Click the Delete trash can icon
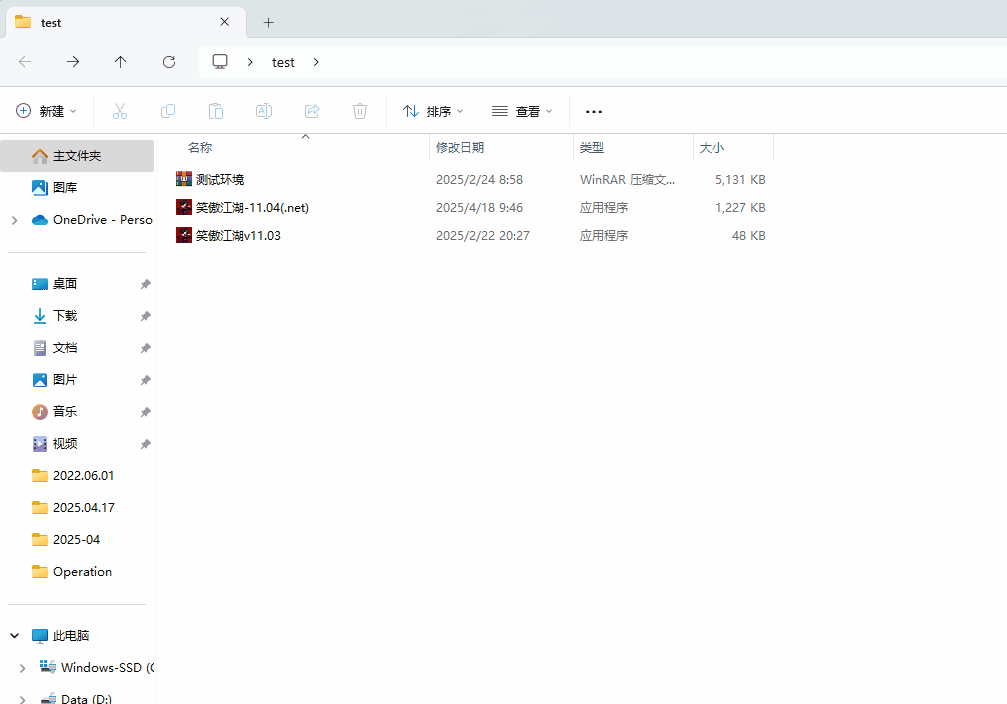1007x704 pixels. pos(360,111)
